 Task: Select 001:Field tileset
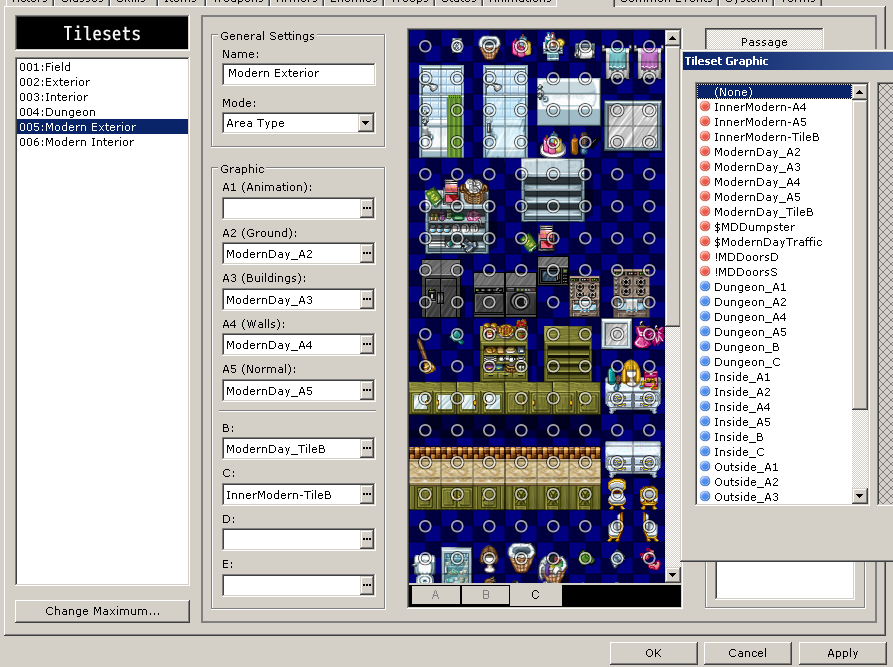[x=103, y=67]
